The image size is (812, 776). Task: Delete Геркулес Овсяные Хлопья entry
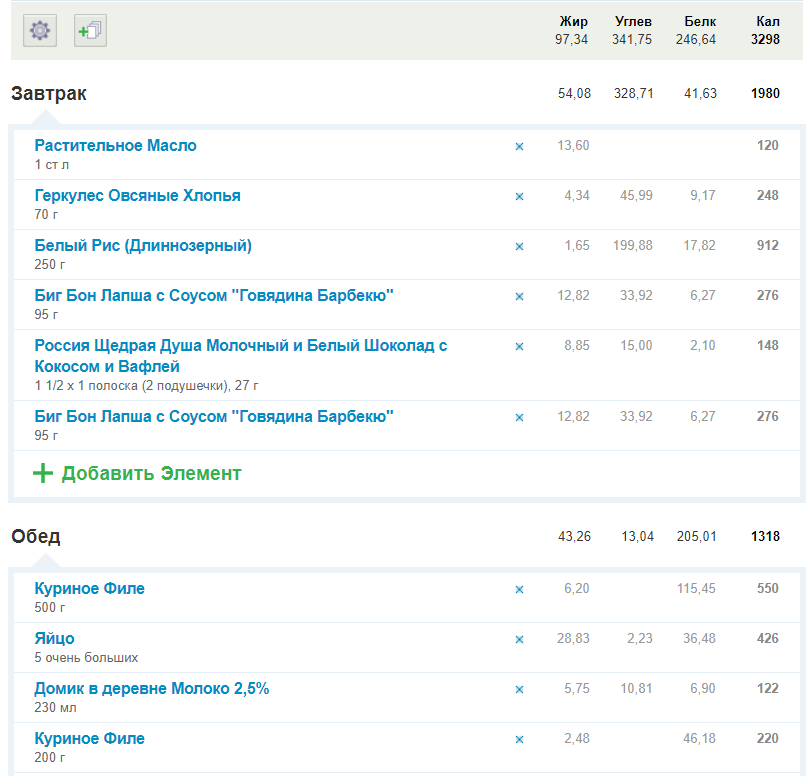point(519,196)
